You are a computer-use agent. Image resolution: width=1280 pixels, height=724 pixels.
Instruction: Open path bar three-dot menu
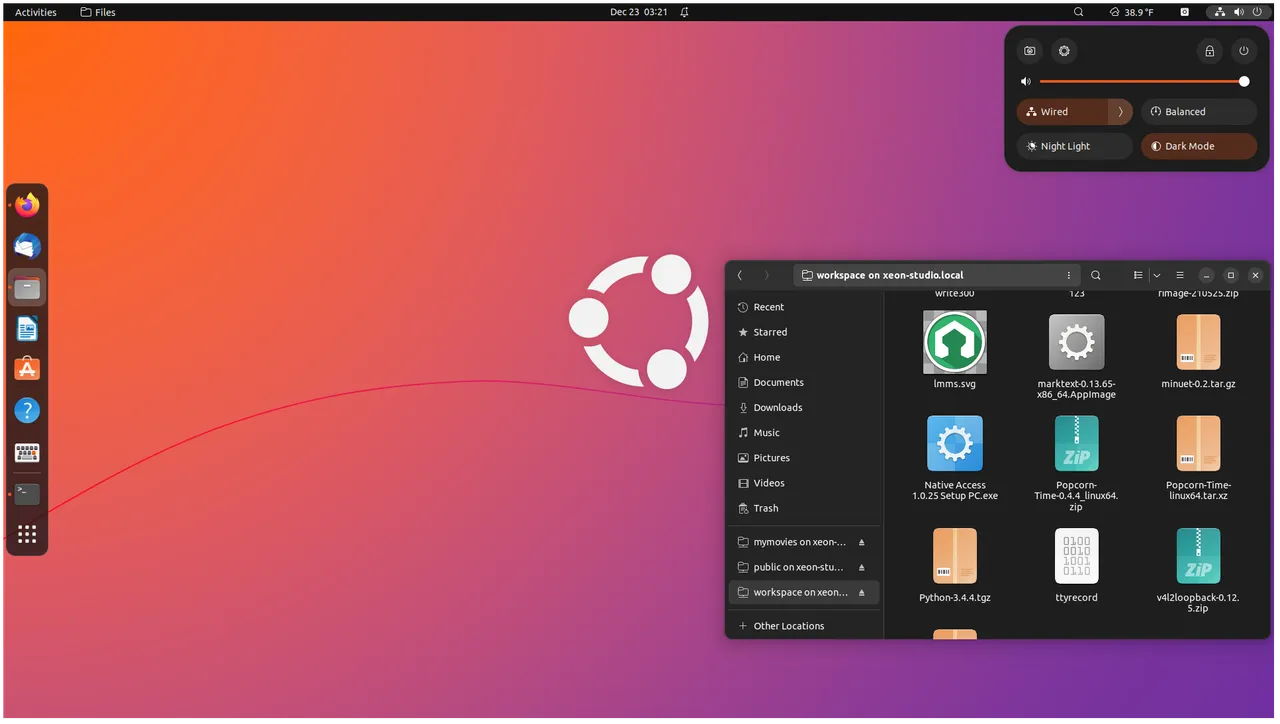(1069, 275)
